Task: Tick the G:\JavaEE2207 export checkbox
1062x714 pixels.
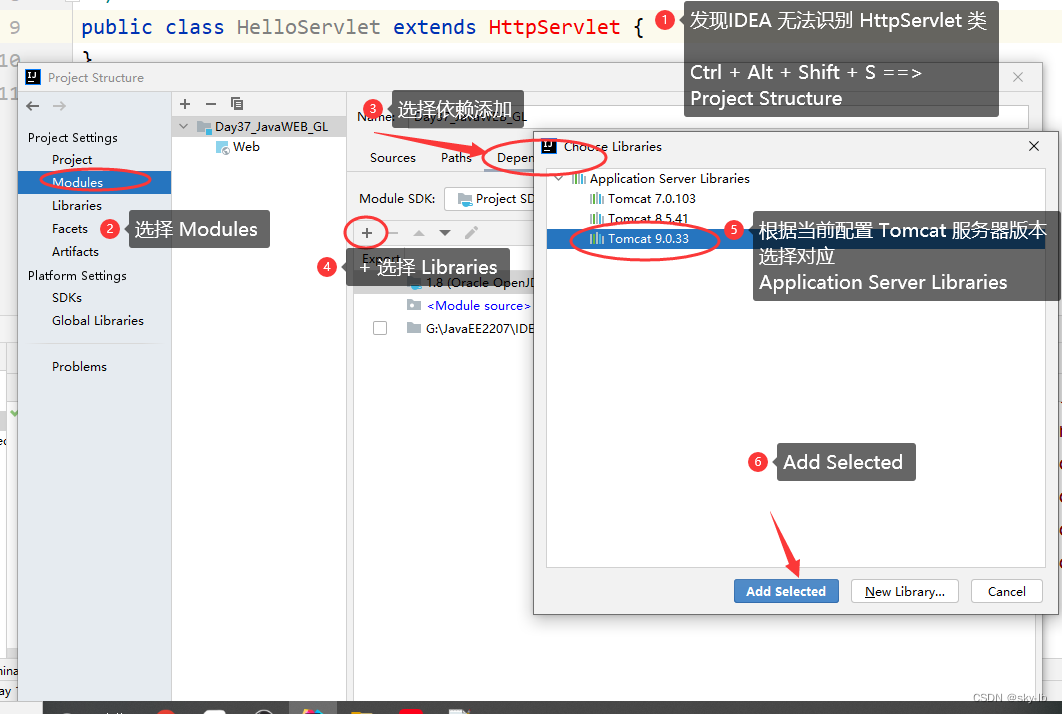Action: pos(380,329)
